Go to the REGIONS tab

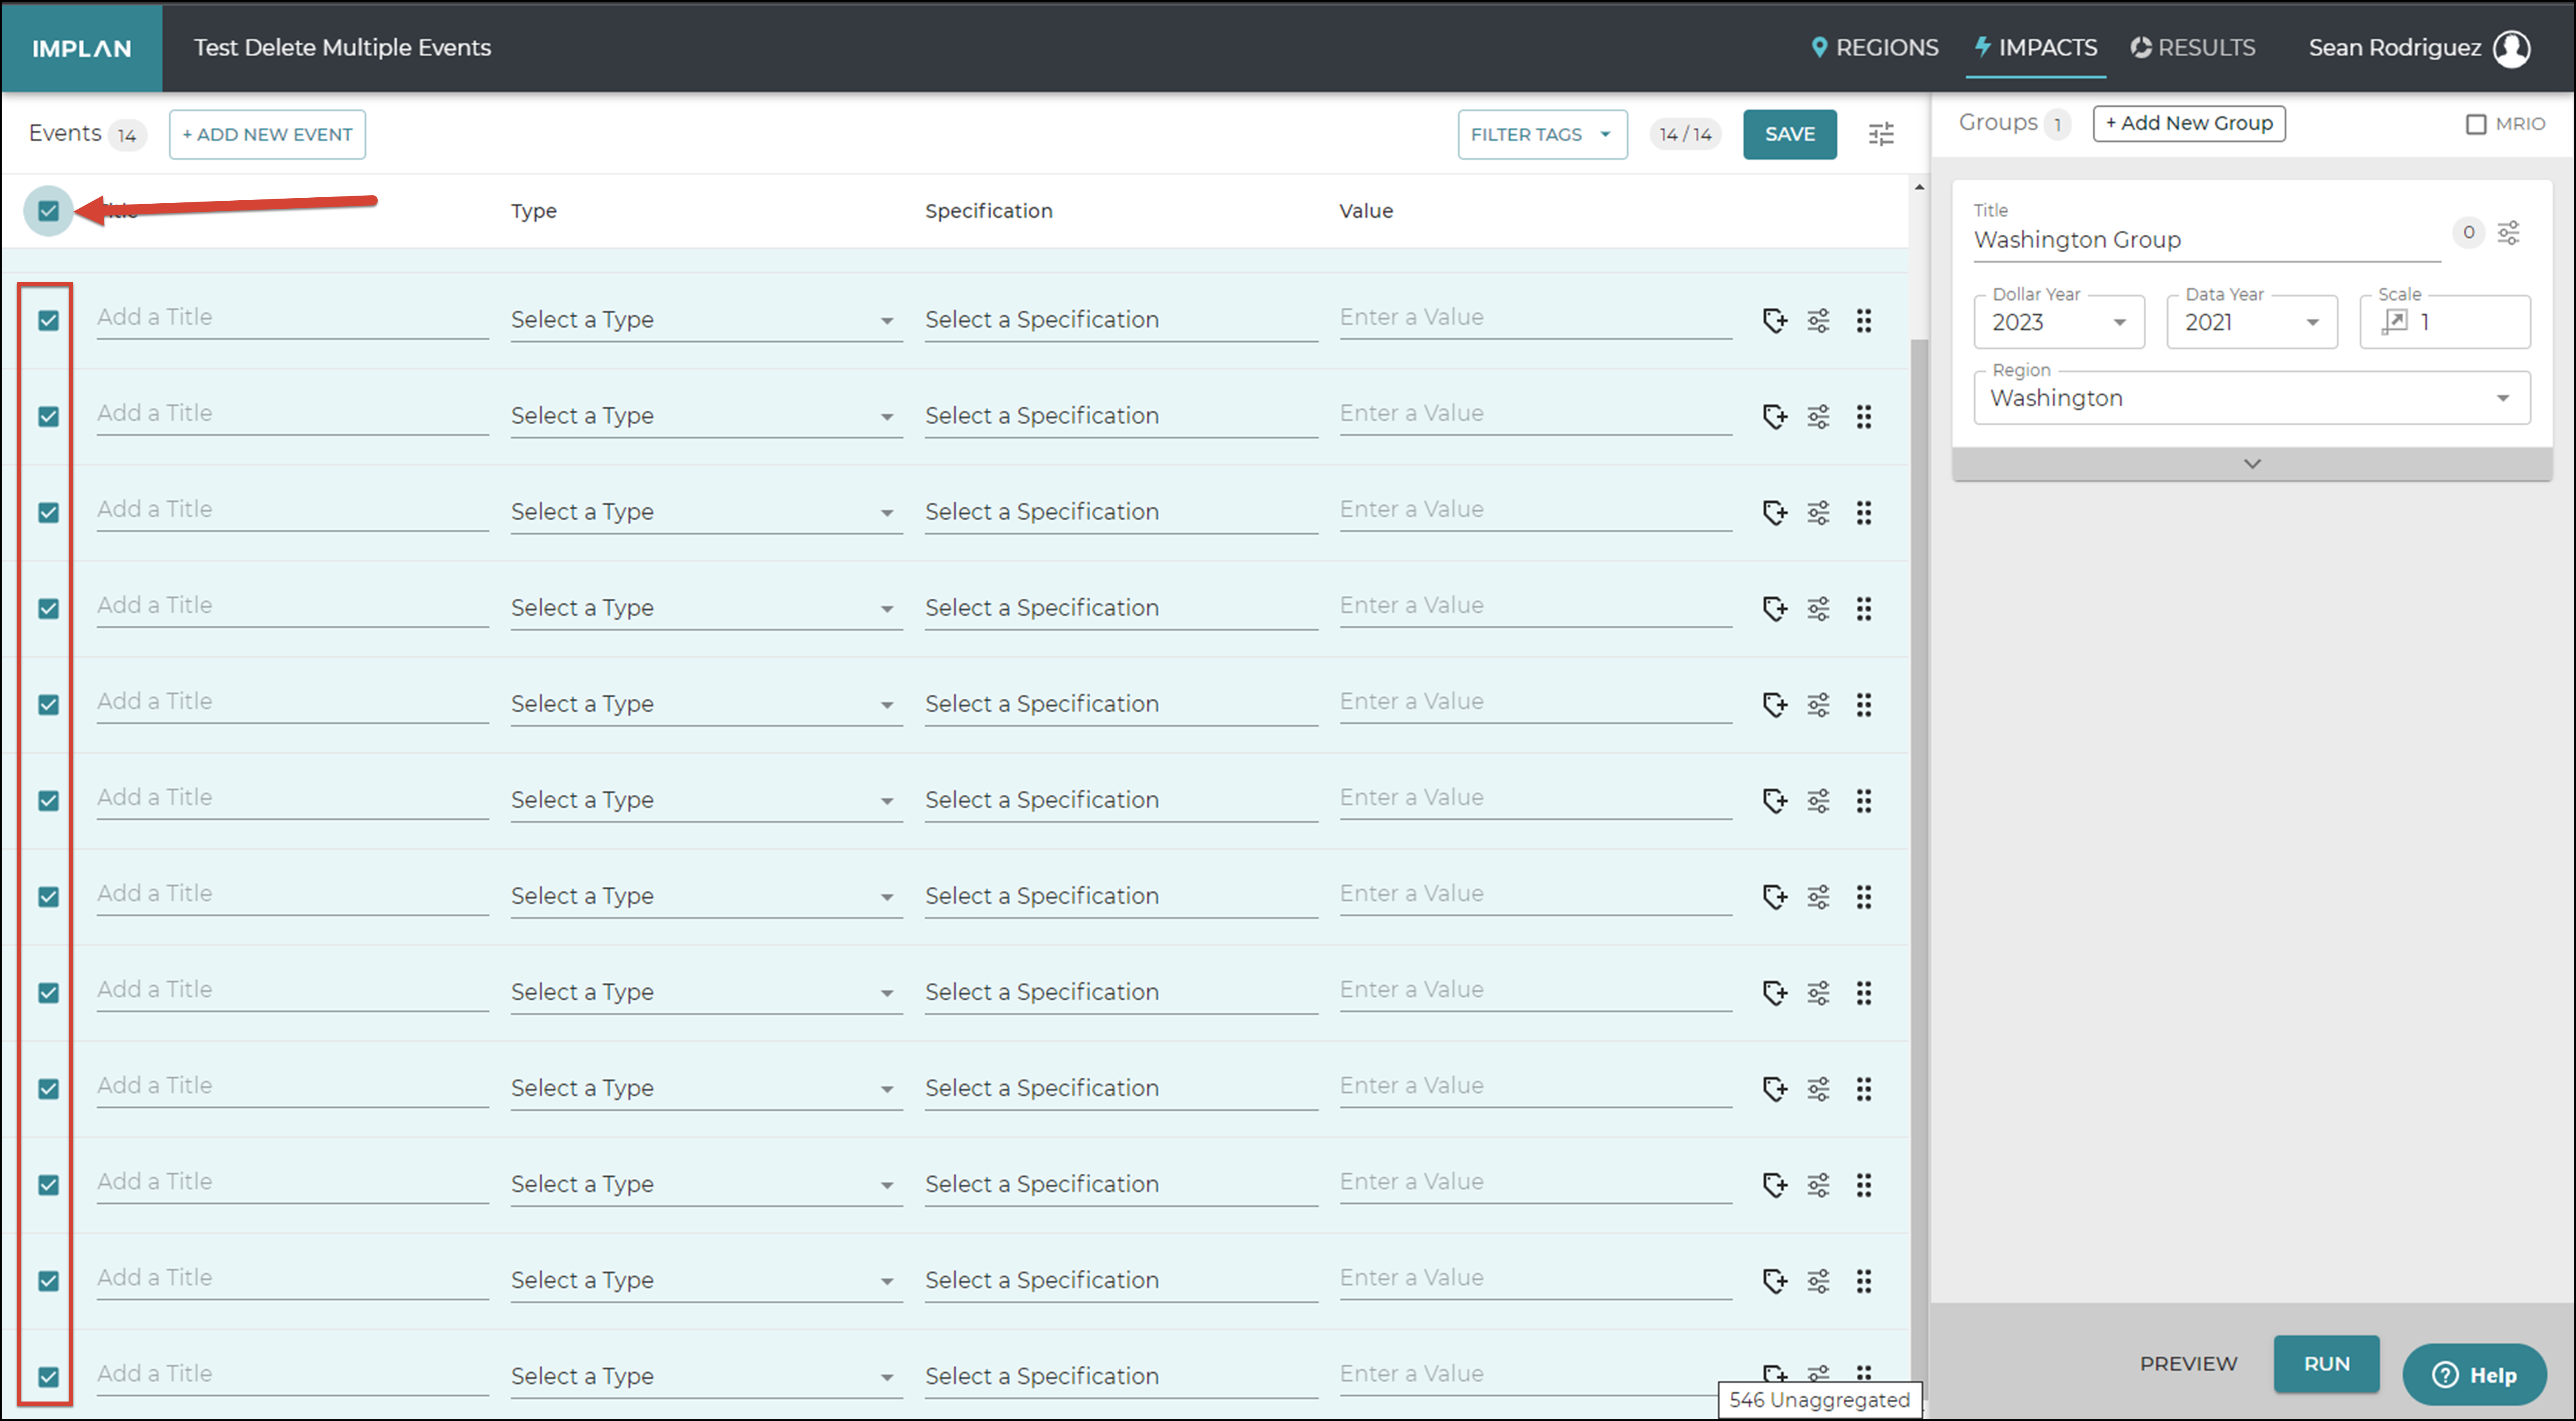click(1875, 48)
